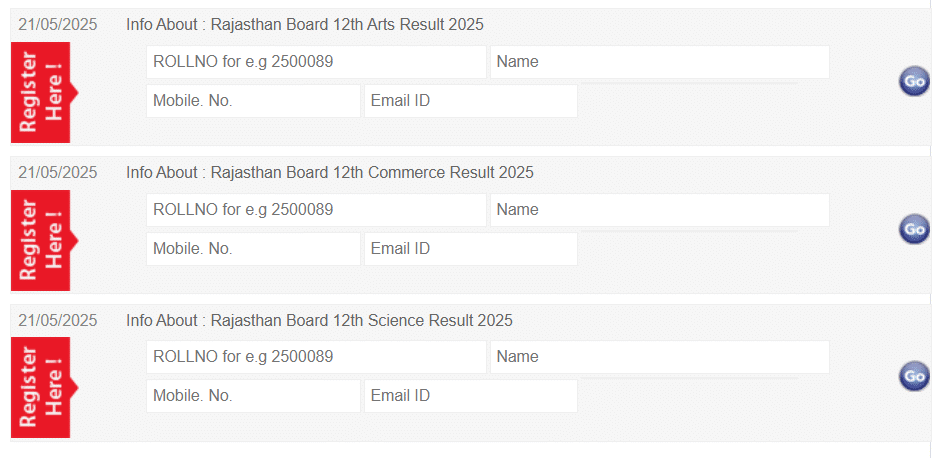
Task: Focus the Name field under Arts Result
Action: [x=660, y=62]
